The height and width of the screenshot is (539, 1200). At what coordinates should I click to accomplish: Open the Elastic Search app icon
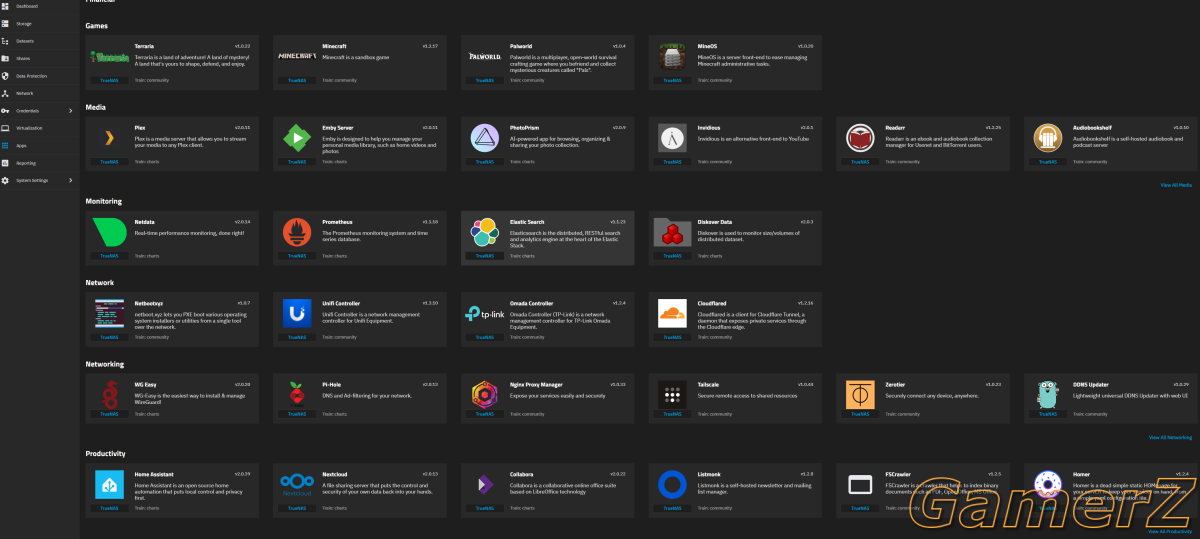[x=485, y=233]
